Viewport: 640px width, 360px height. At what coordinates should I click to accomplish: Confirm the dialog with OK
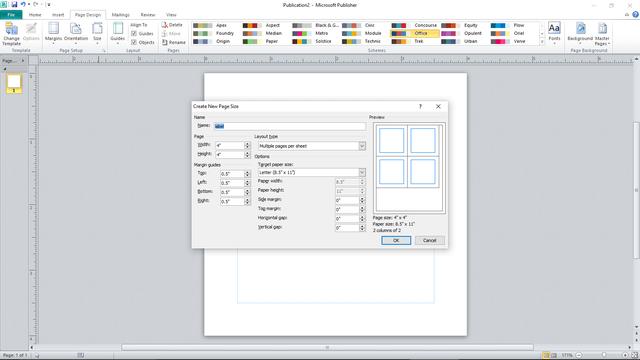pyautogui.click(x=396, y=240)
